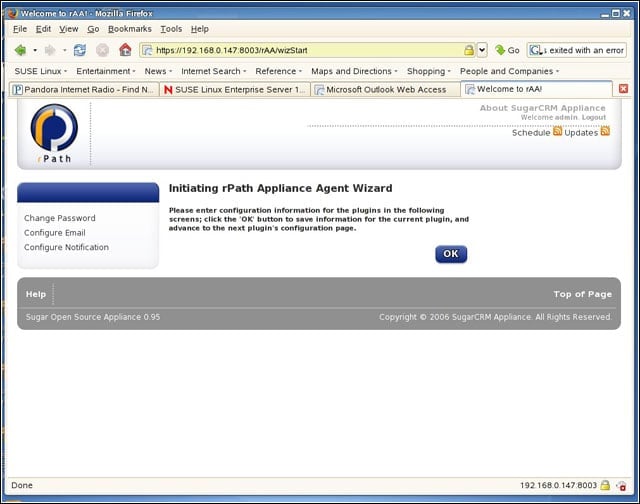Click the address bar site icon
The width and height of the screenshot is (640, 504).
(147, 50)
